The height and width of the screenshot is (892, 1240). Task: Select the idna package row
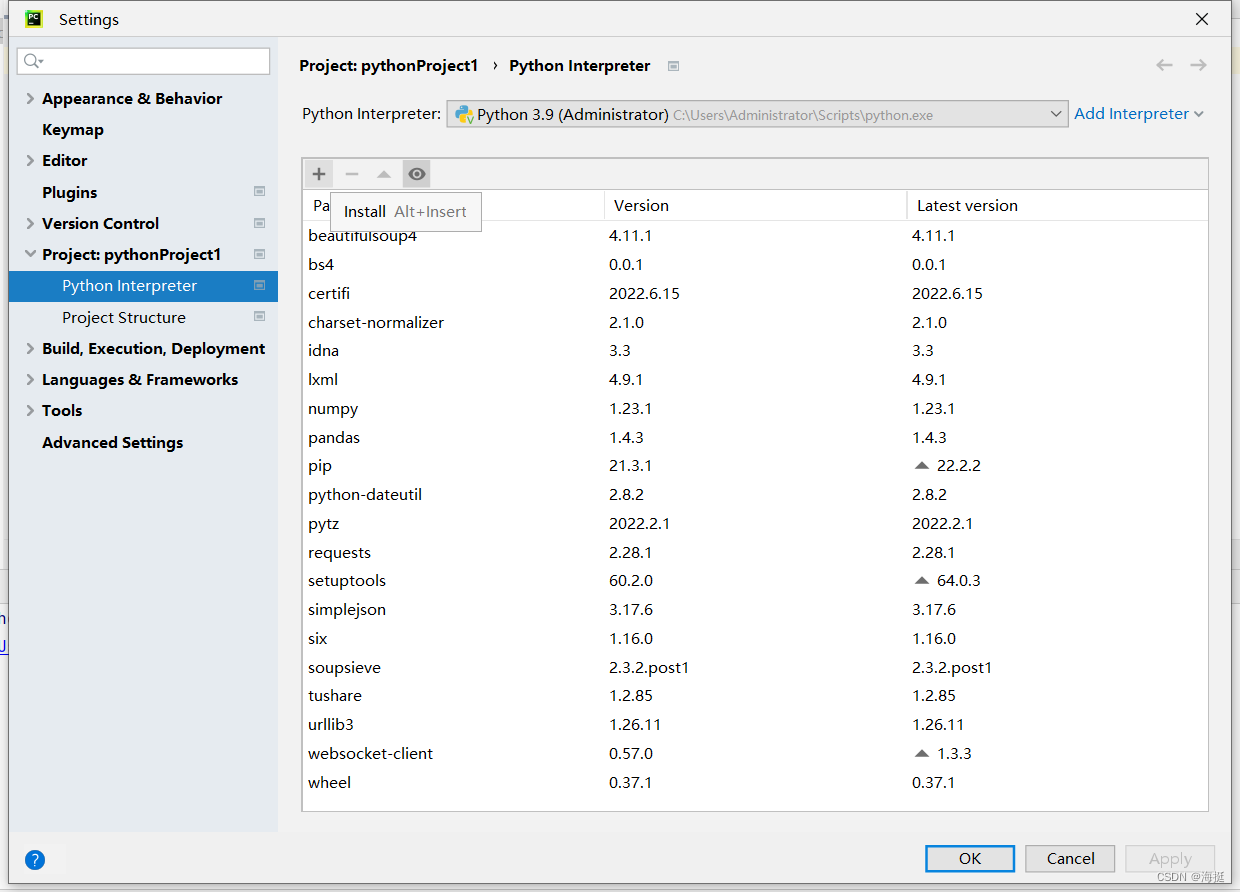755,351
